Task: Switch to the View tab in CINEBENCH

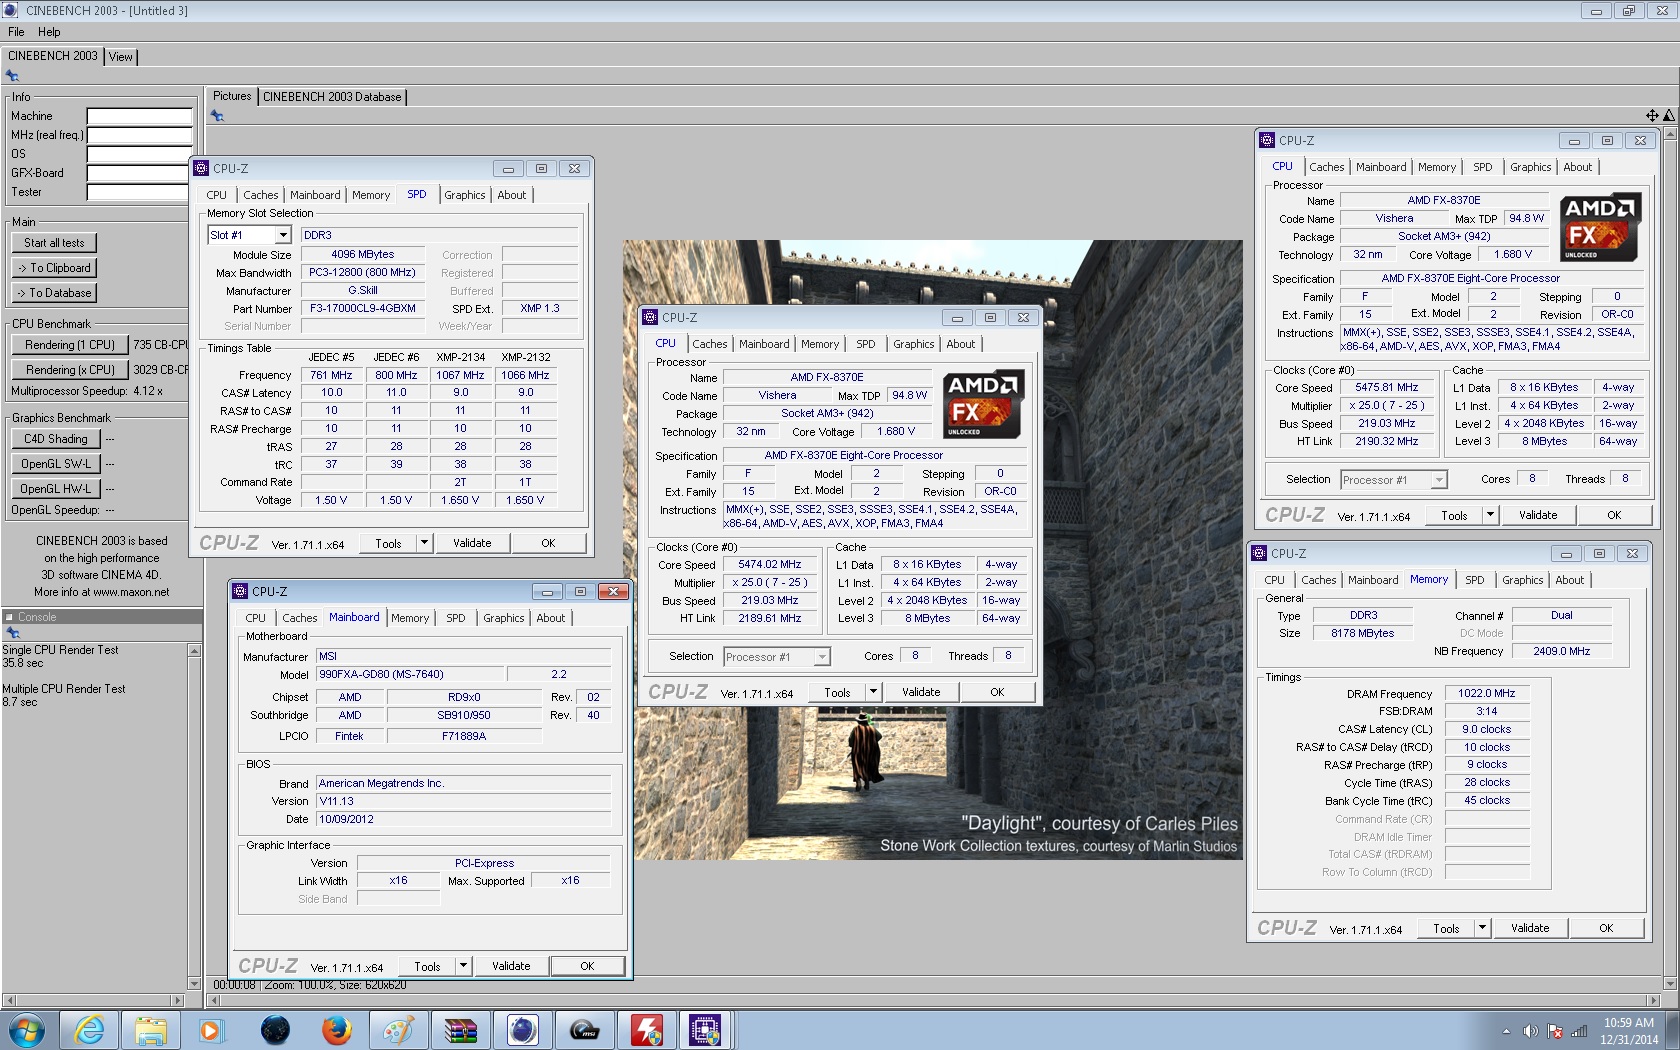Action: [121, 57]
